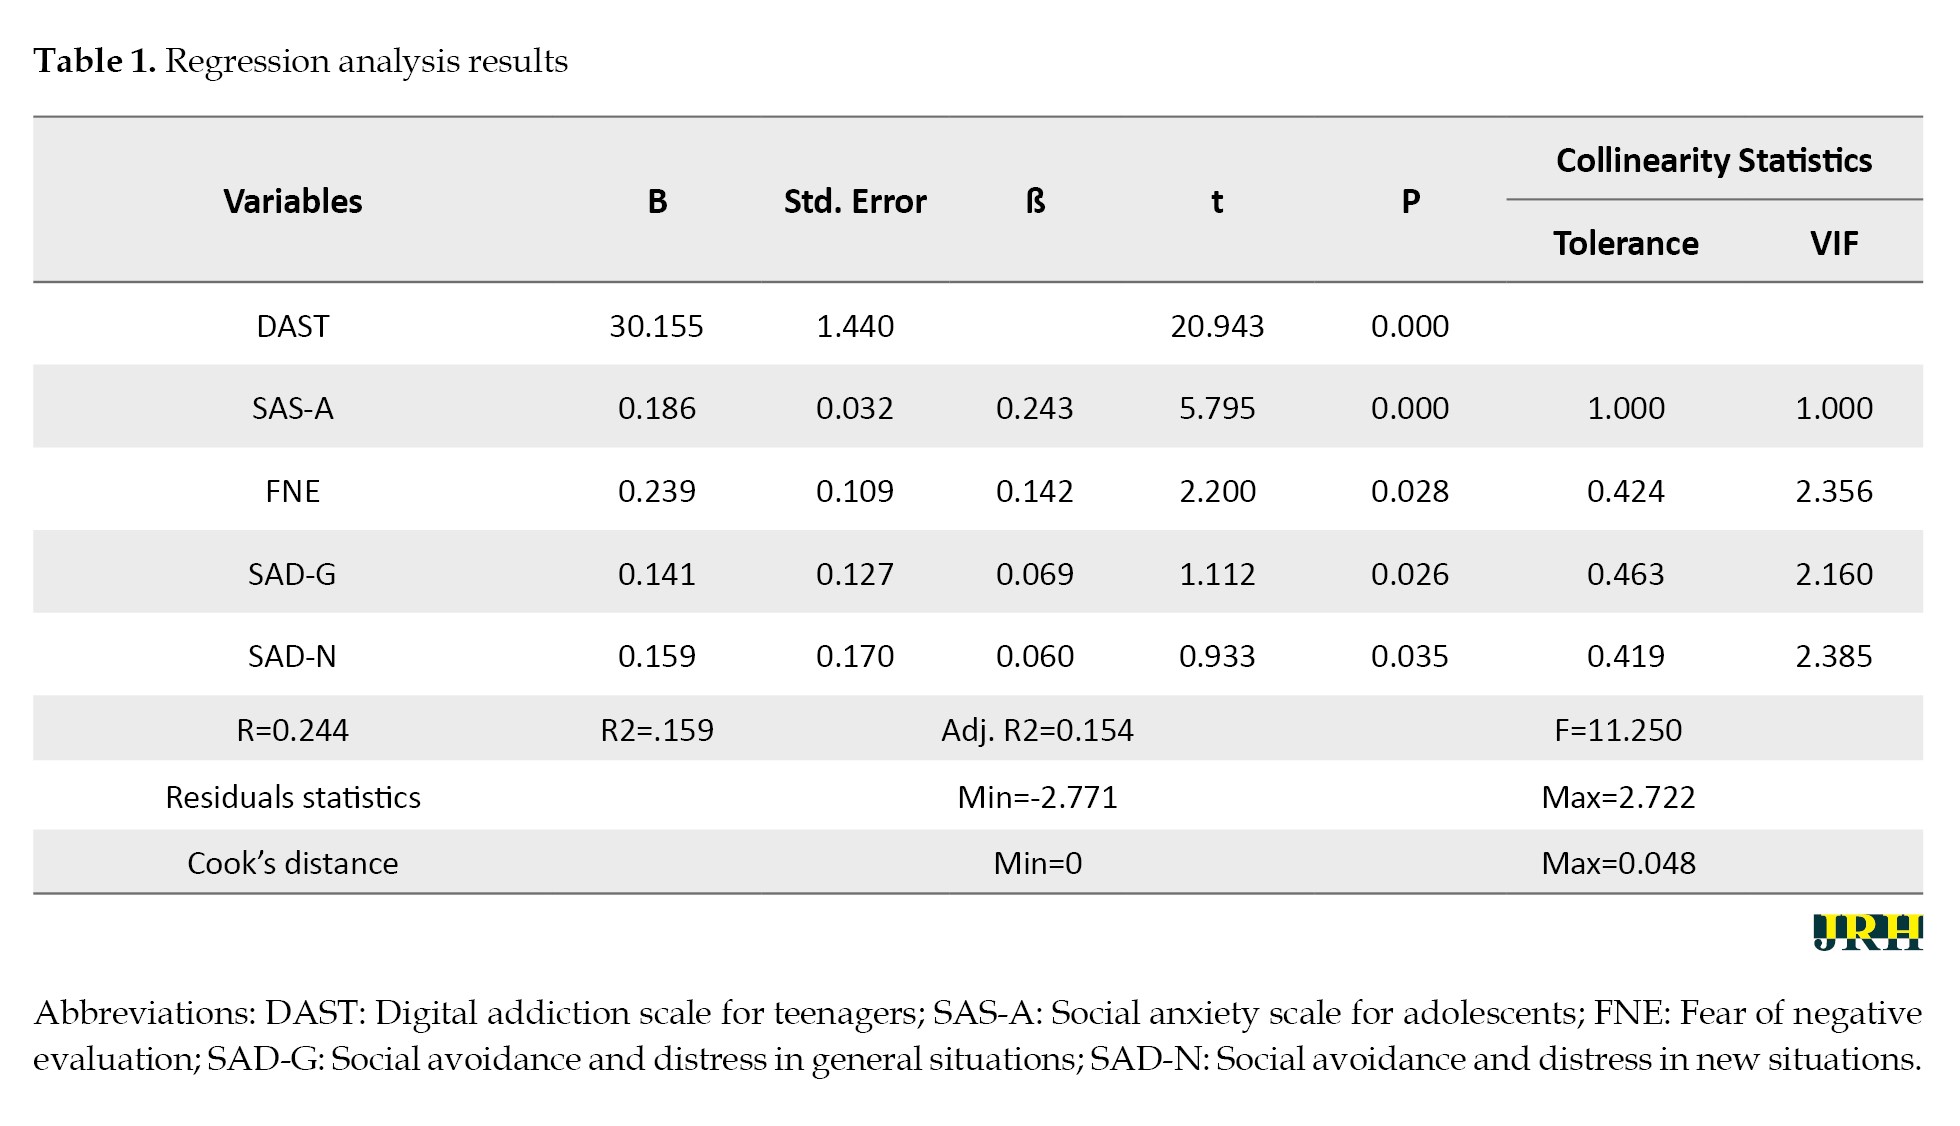This screenshot has height=1126, width=1960.
Task: Click the Tolerance subheader
Action: pyautogui.click(x=1626, y=243)
